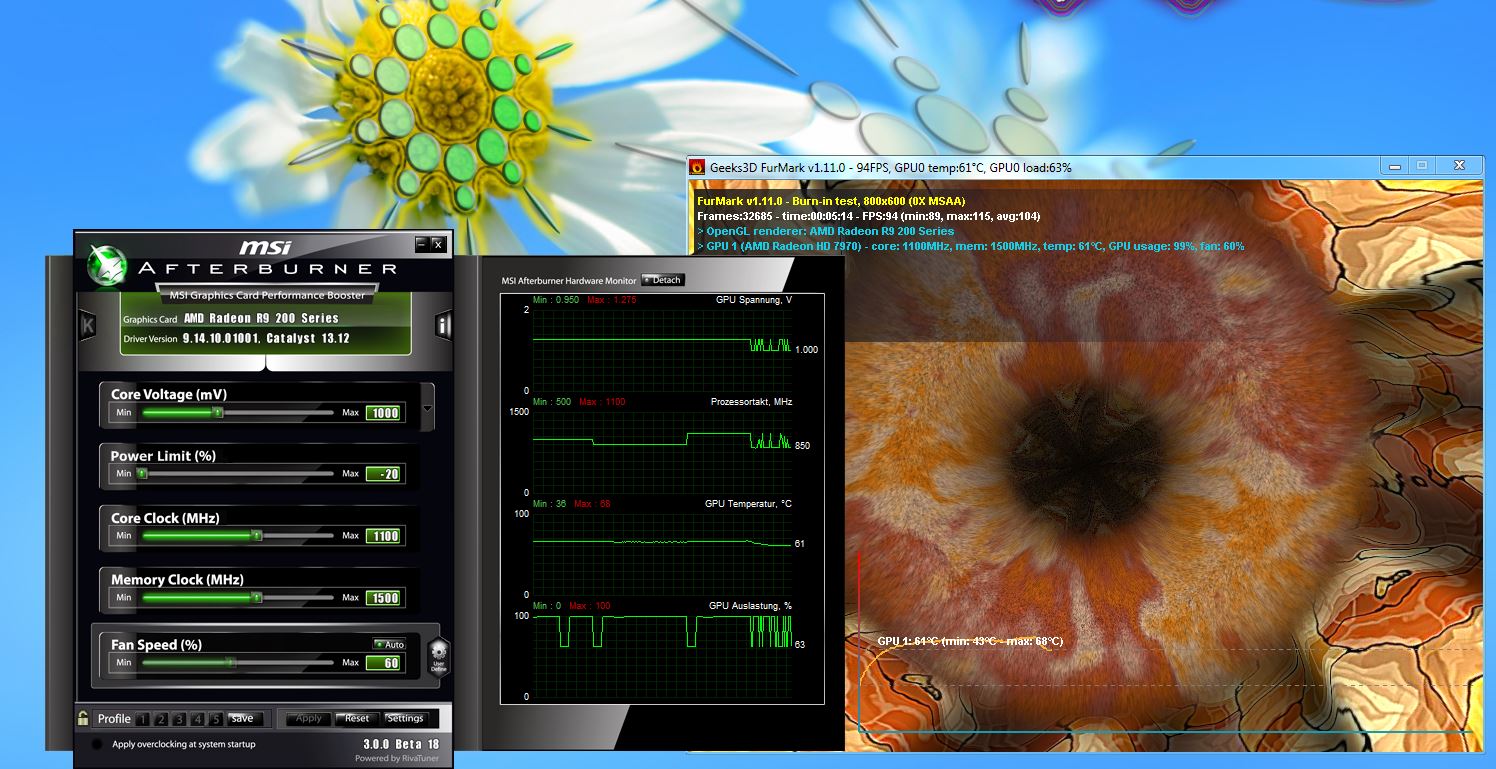The width and height of the screenshot is (1496, 769).
Task: Click the 'Fan Speed (%)' label
Action: (156, 645)
